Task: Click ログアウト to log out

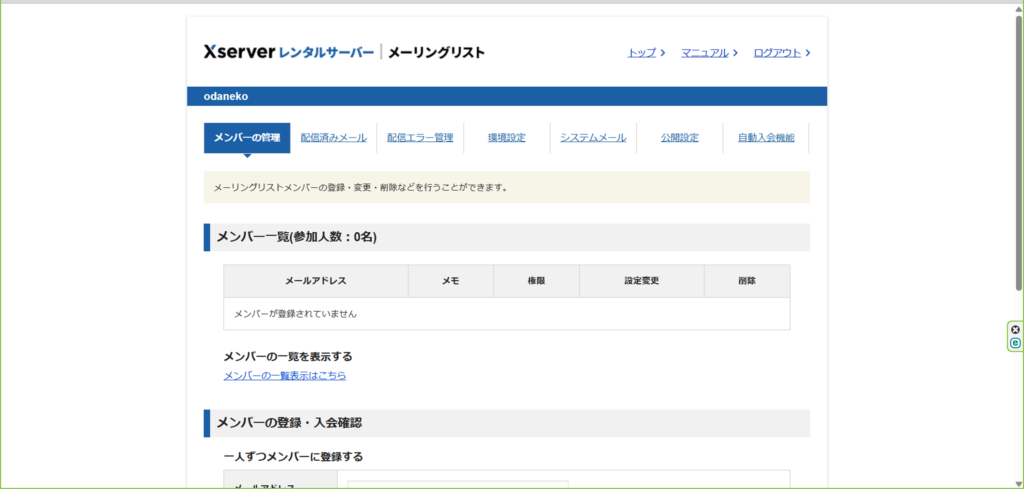Action: click(x=777, y=52)
